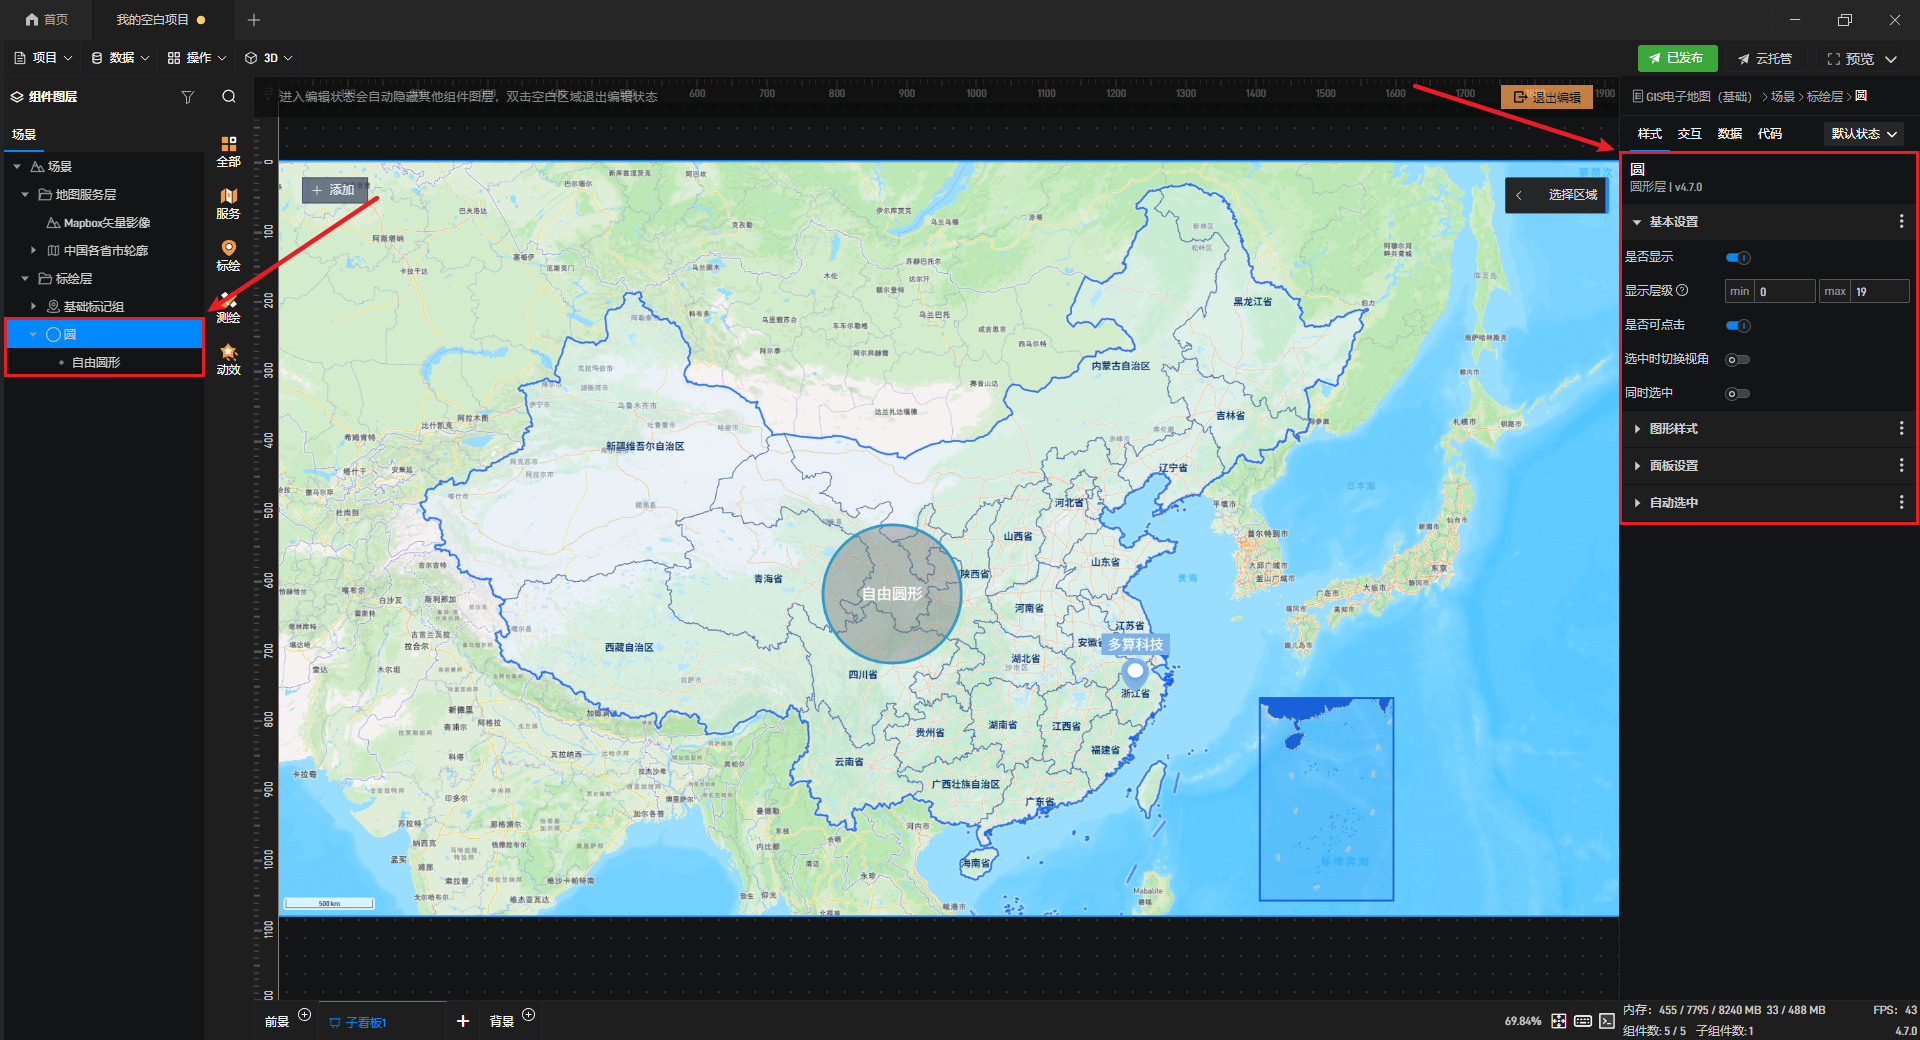This screenshot has width=1920, height=1040.
Task: Select the 动效 effects category icon
Action: (x=229, y=359)
